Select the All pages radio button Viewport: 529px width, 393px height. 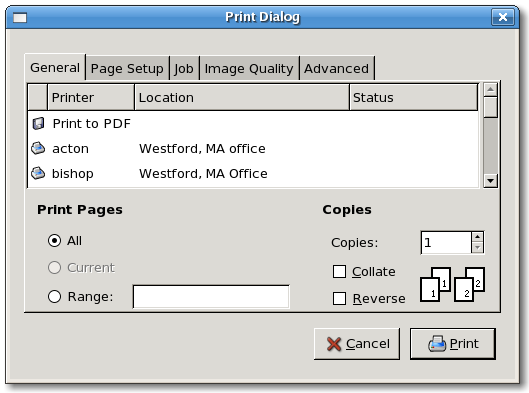(54, 241)
